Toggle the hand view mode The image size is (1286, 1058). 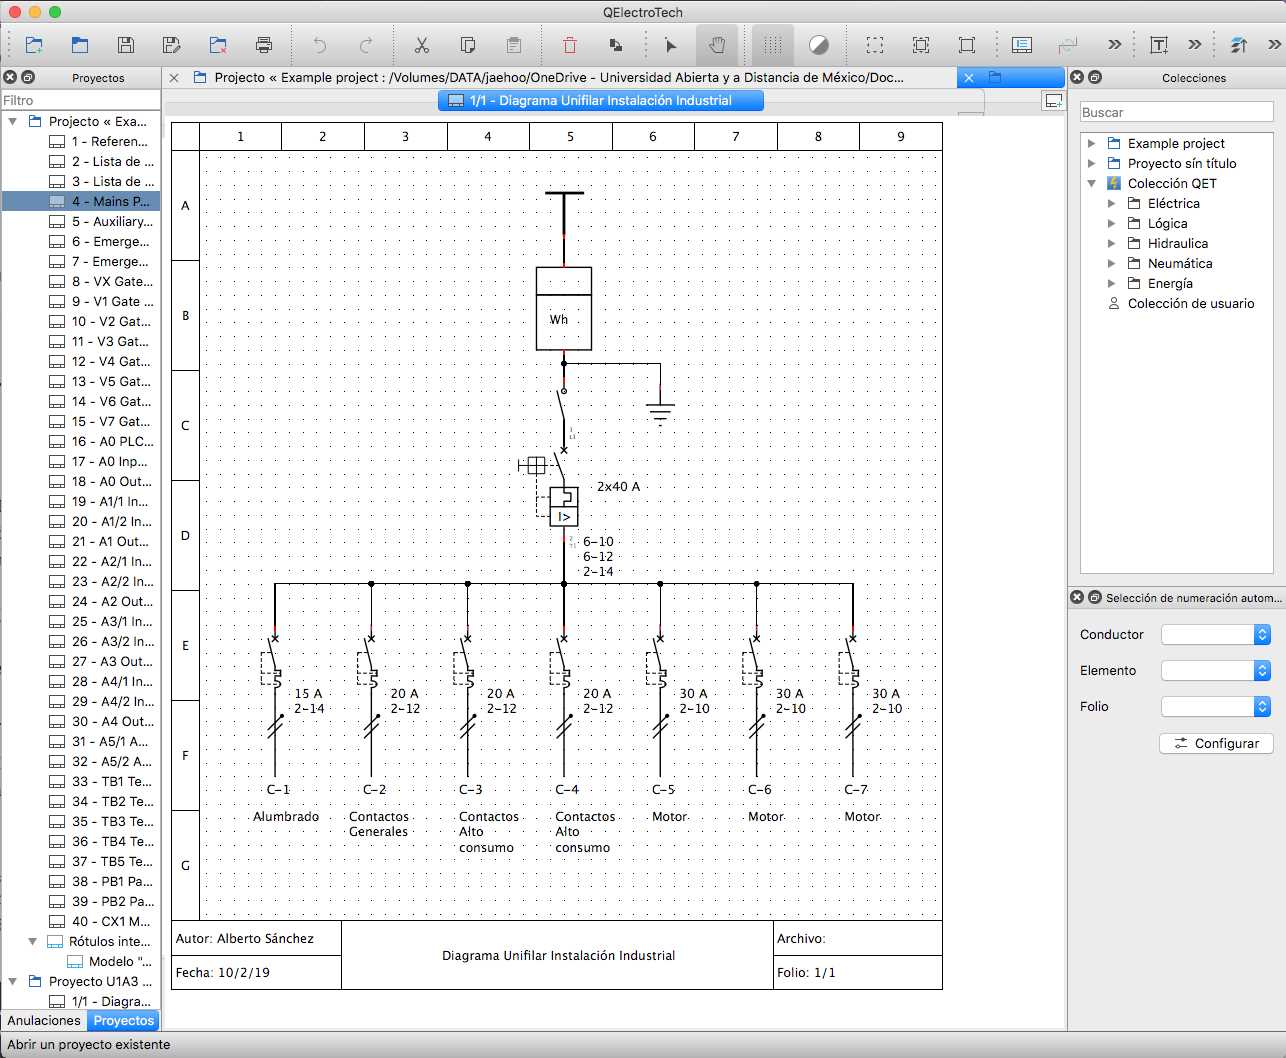click(x=717, y=45)
